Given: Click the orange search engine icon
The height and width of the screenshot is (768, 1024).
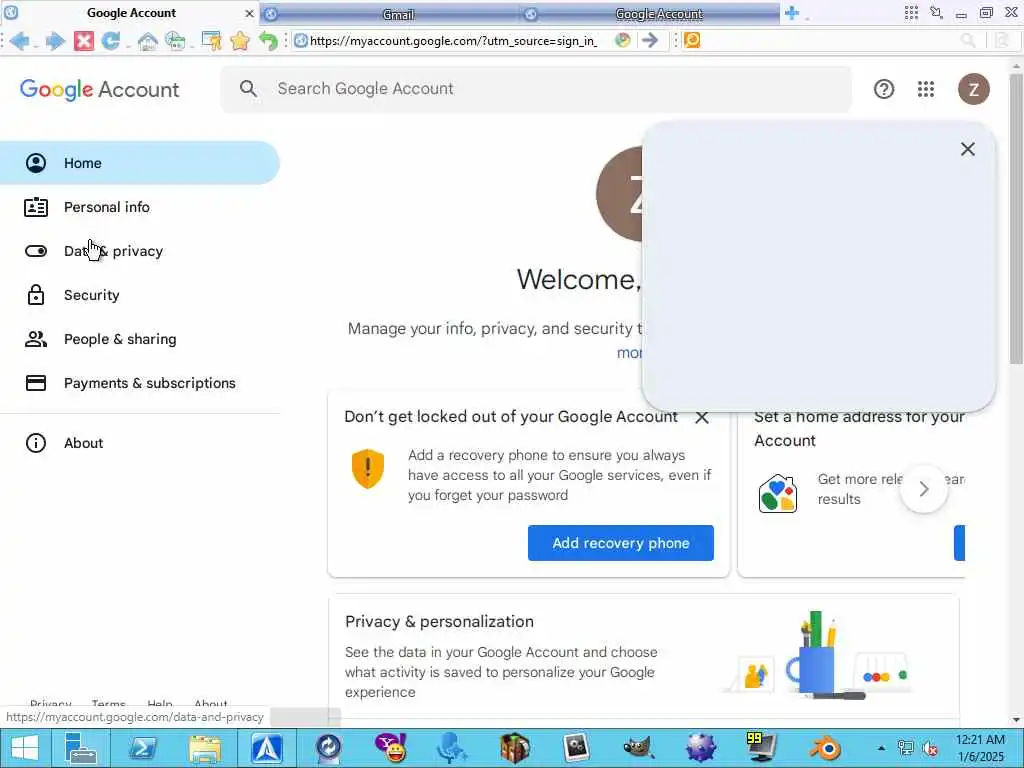Looking at the screenshot, I should [x=692, y=40].
